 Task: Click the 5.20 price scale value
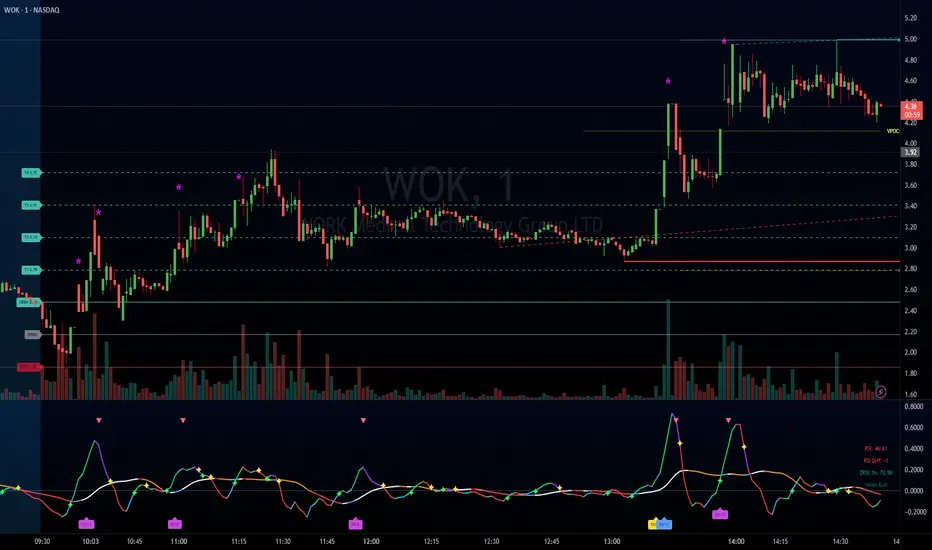pos(910,18)
